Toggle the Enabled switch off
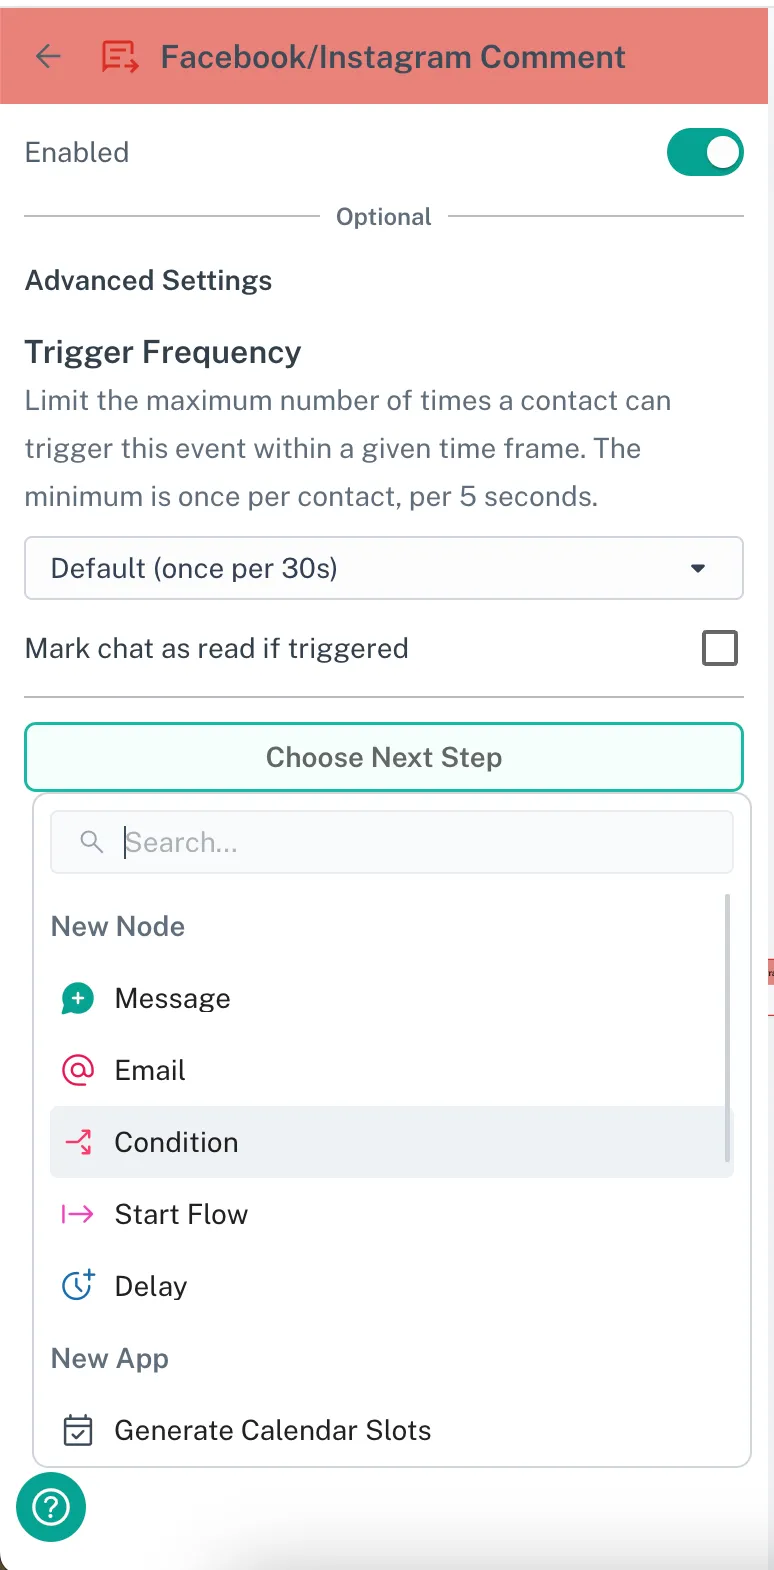The height and width of the screenshot is (1570, 774). click(x=705, y=152)
